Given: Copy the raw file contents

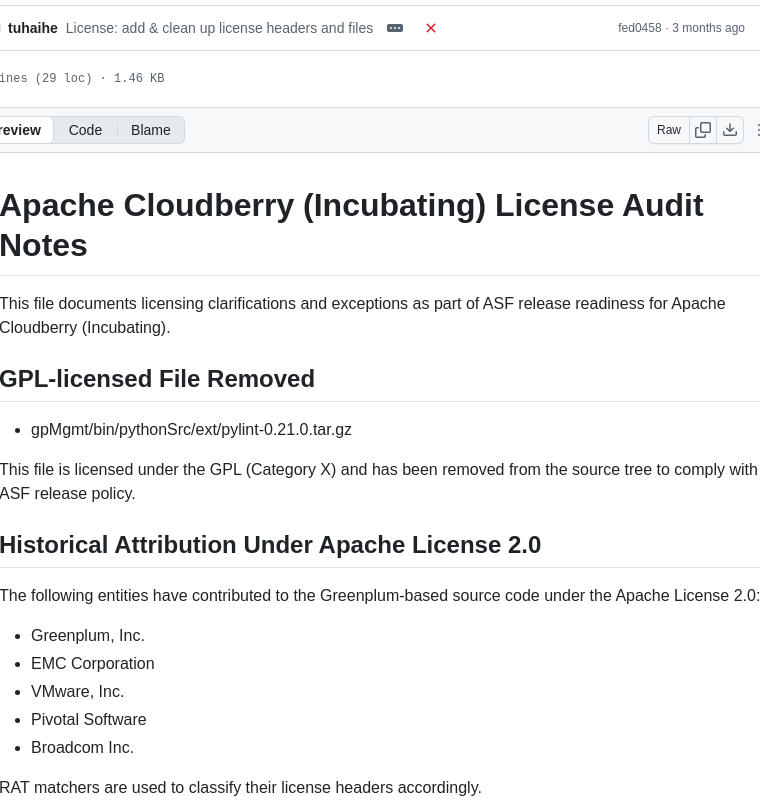Looking at the screenshot, I should click(703, 130).
